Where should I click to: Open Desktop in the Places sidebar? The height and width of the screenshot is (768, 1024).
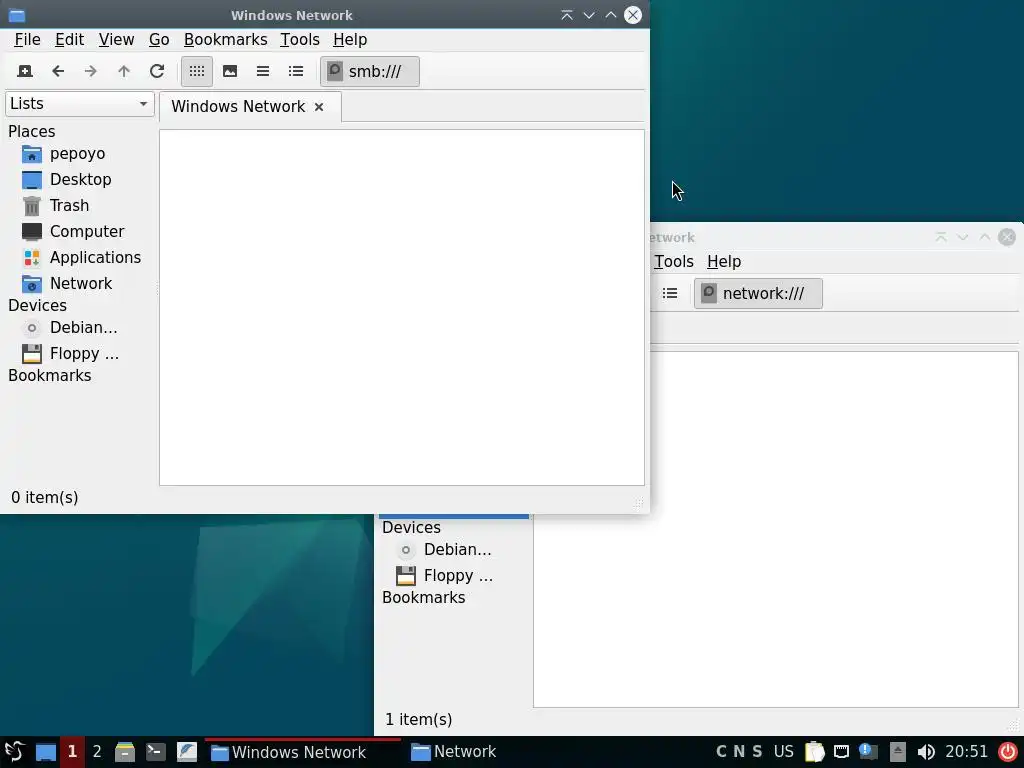coord(78,180)
